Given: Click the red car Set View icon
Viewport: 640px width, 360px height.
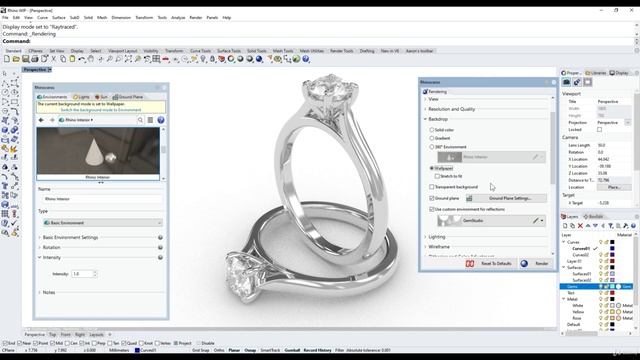Looking at the screenshot, I should click(166, 59).
